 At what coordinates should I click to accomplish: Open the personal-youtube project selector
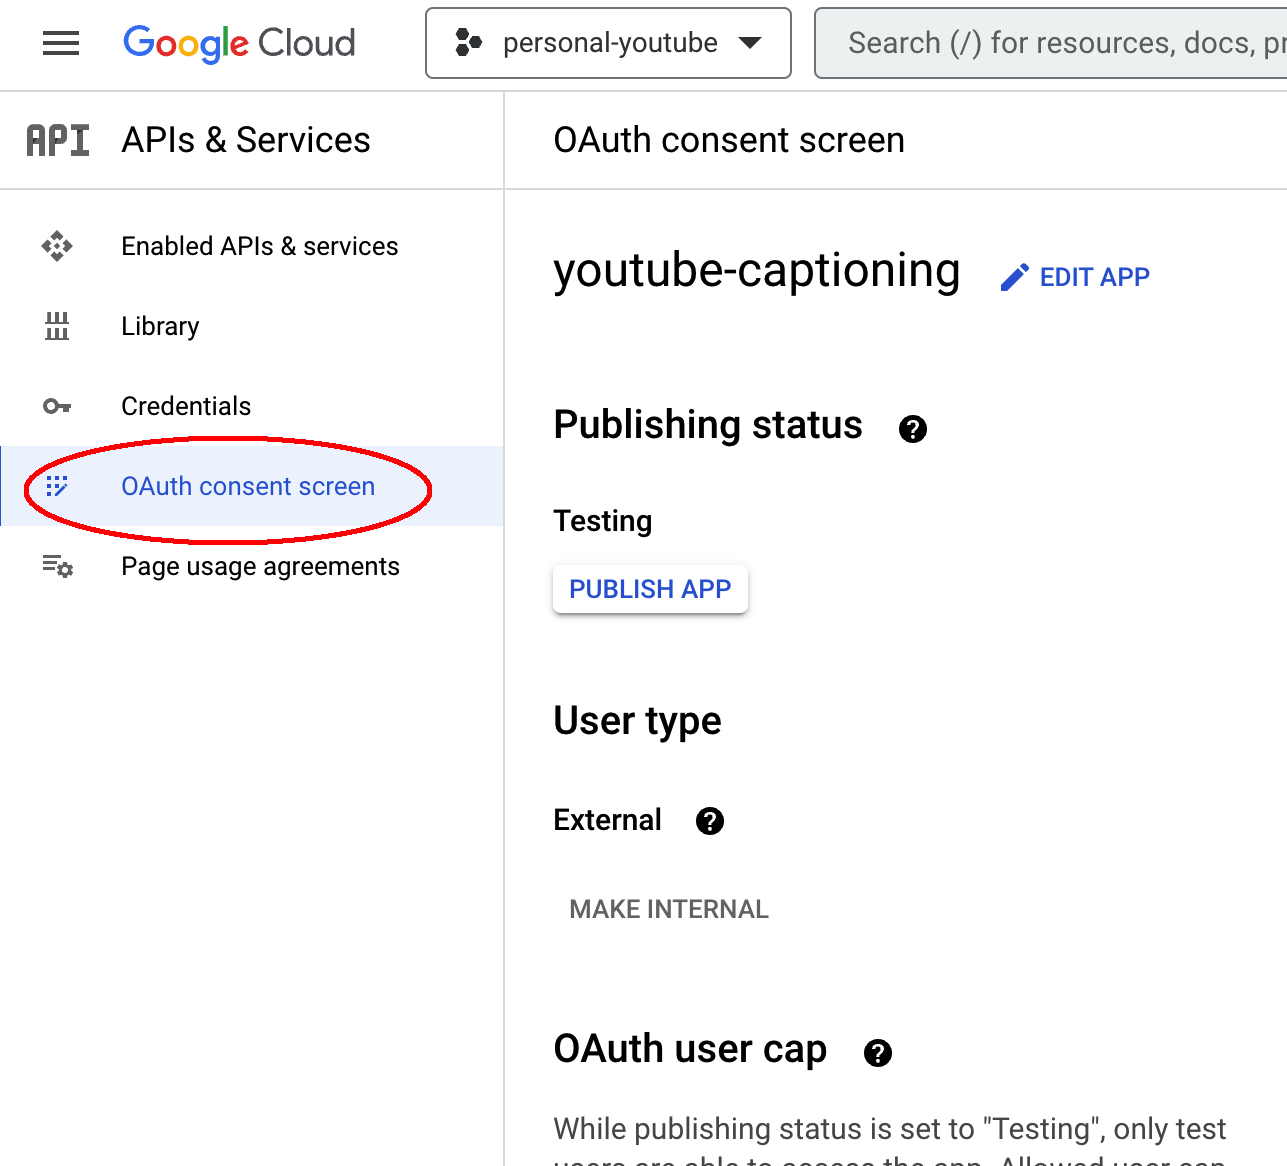608,43
